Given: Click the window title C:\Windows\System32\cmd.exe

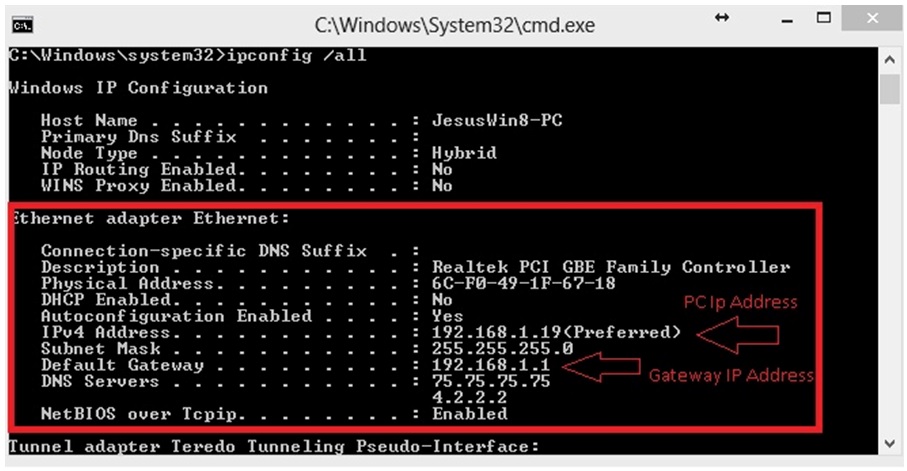Looking at the screenshot, I should (x=455, y=25).
